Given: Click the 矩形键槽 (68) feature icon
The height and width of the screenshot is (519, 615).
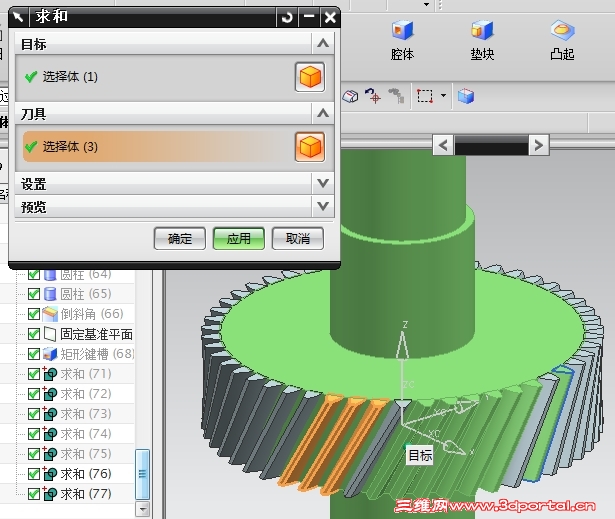Looking at the screenshot, I should coord(50,354).
